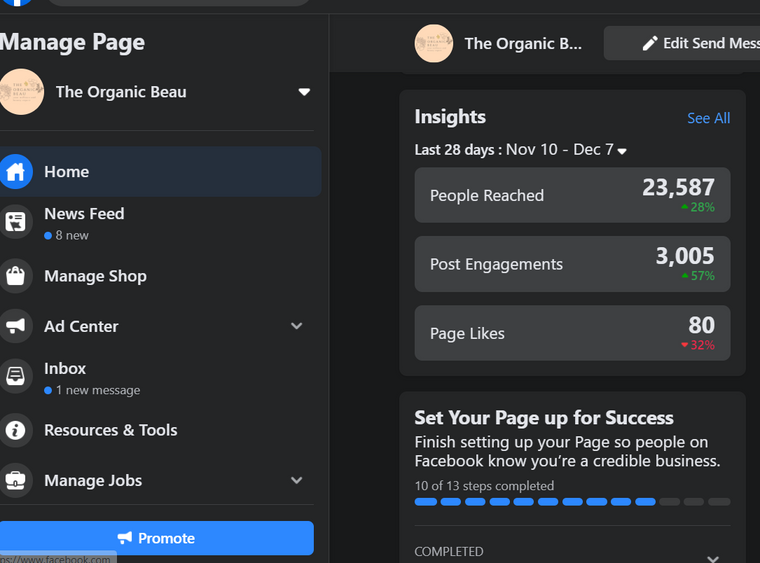Image resolution: width=760 pixels, height=563 pixels.
Task: Expand the Manage Jobs chevron
Action: click(x=297, y=480)
